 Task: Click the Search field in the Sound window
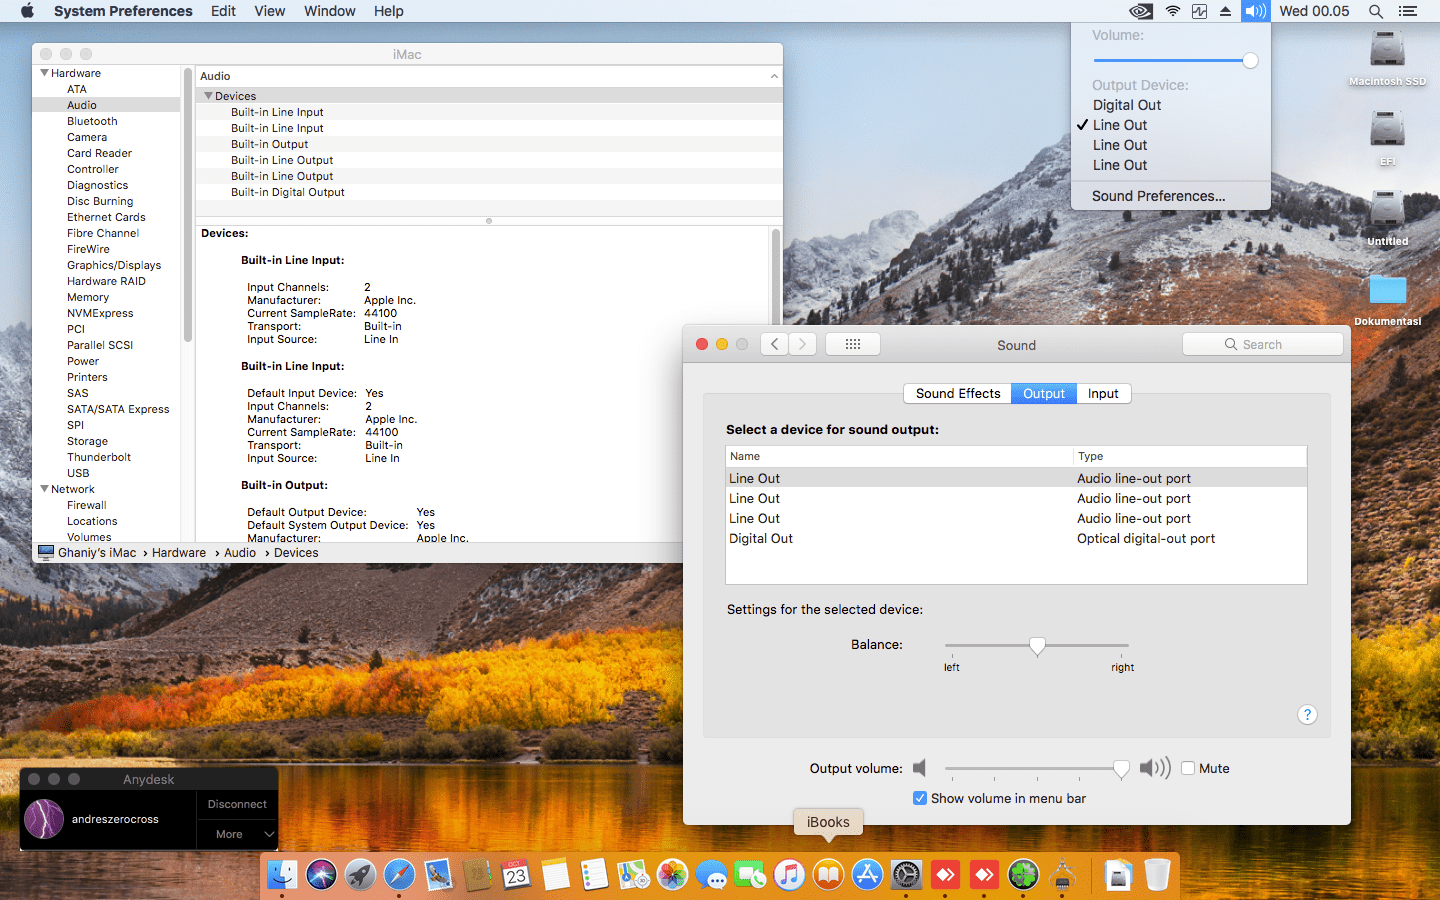(x=1263, y=344)
